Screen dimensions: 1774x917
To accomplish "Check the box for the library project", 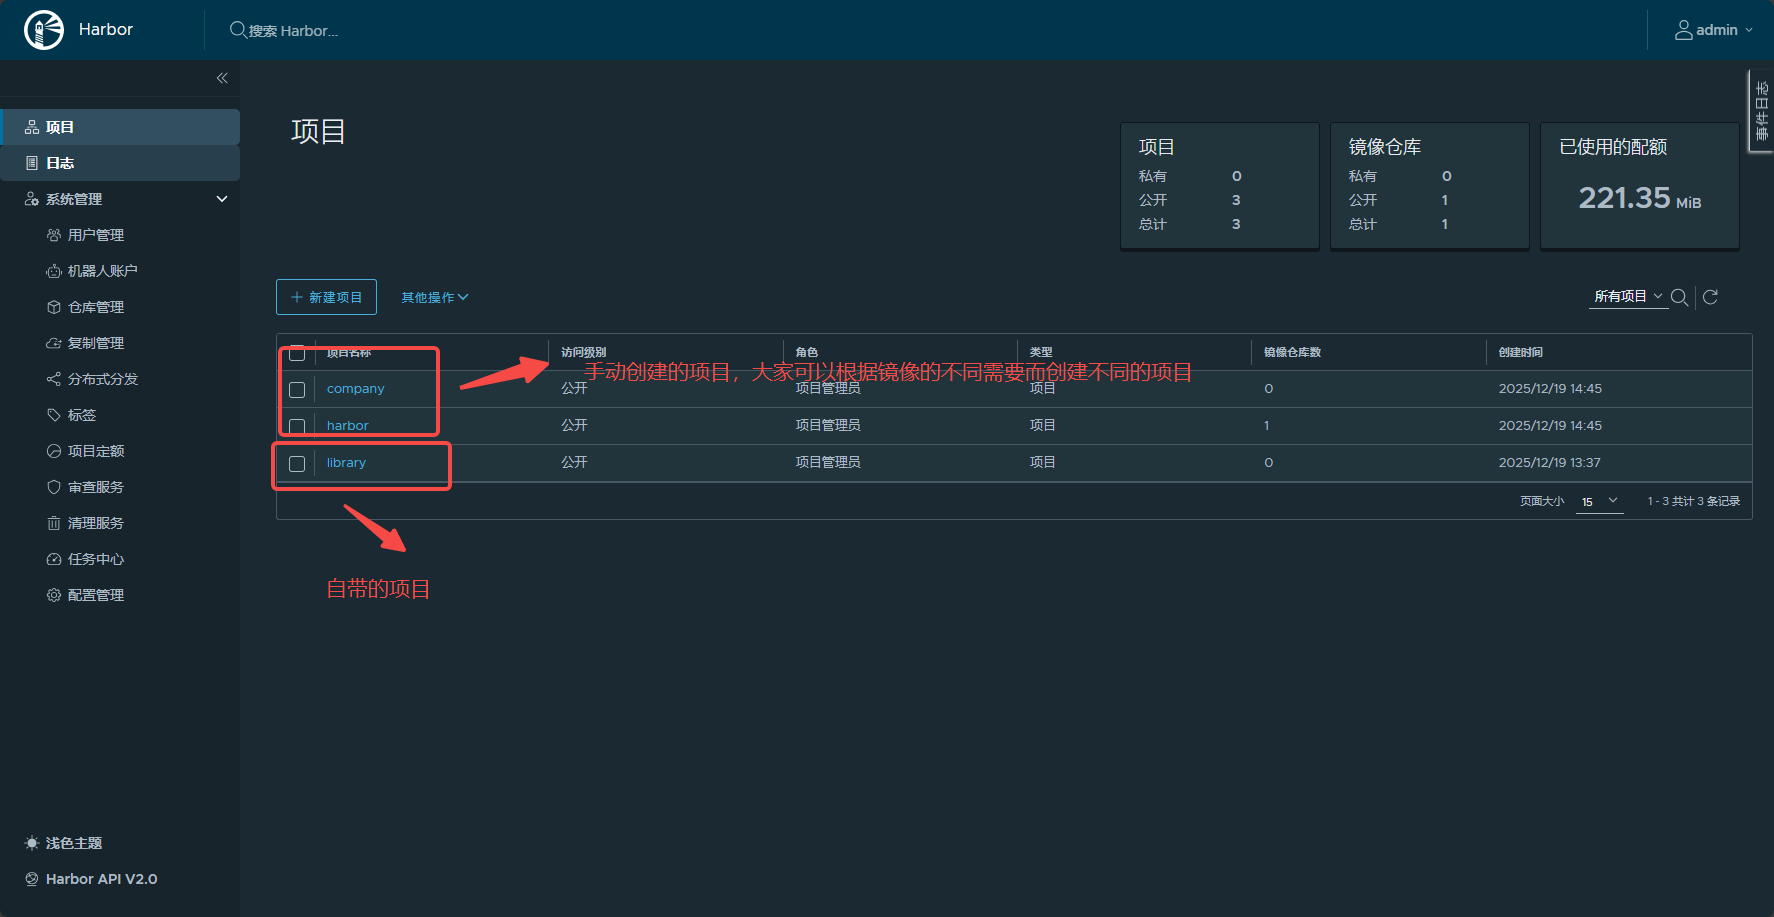I will (x=297, y=464).
